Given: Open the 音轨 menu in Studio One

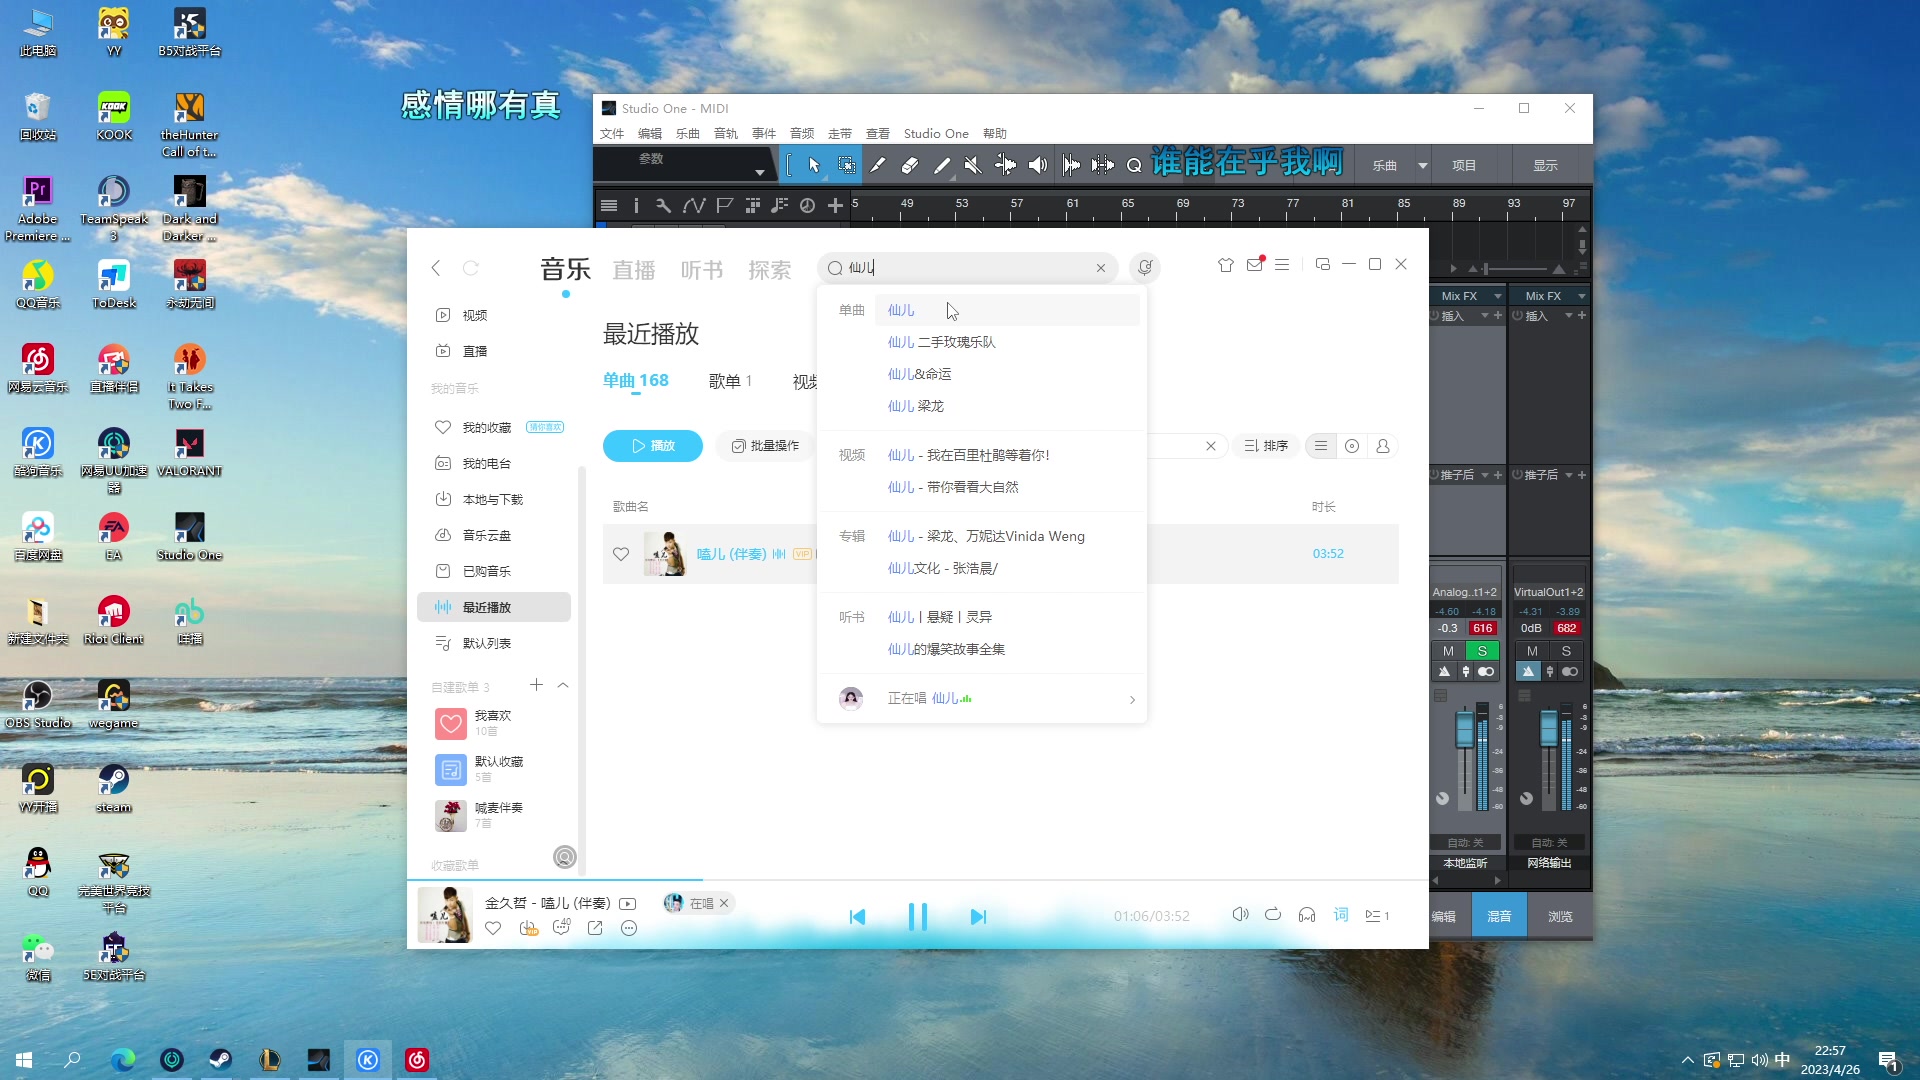Looking at the screenshot, I should pos(726,134).
